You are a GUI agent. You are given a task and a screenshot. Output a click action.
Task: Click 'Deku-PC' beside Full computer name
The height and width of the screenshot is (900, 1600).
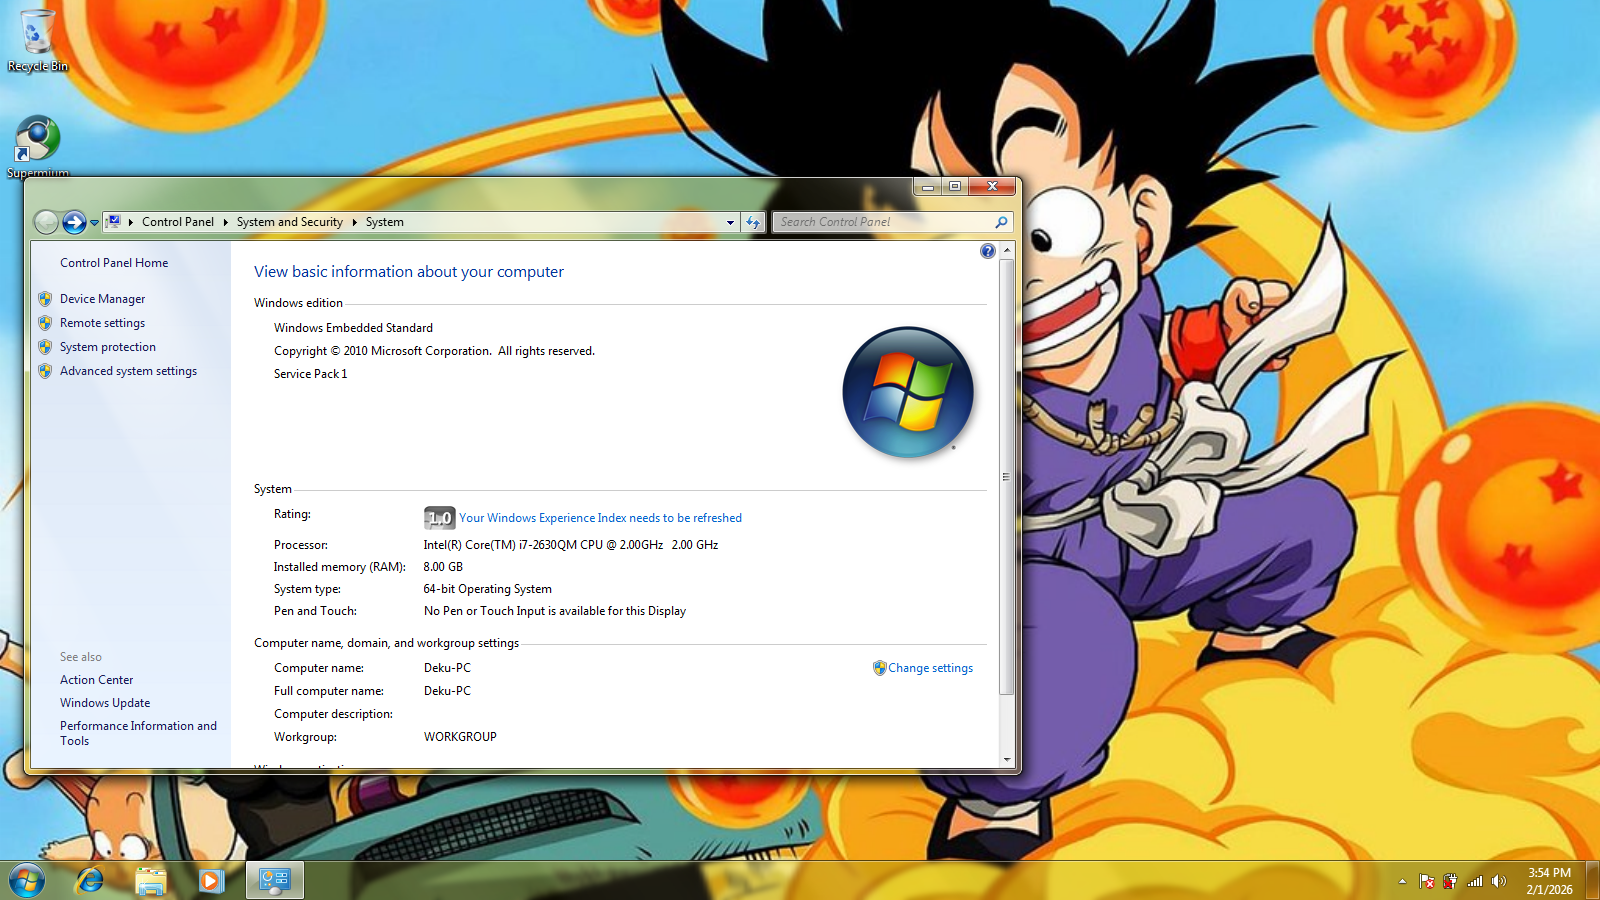tap(447, 691)
